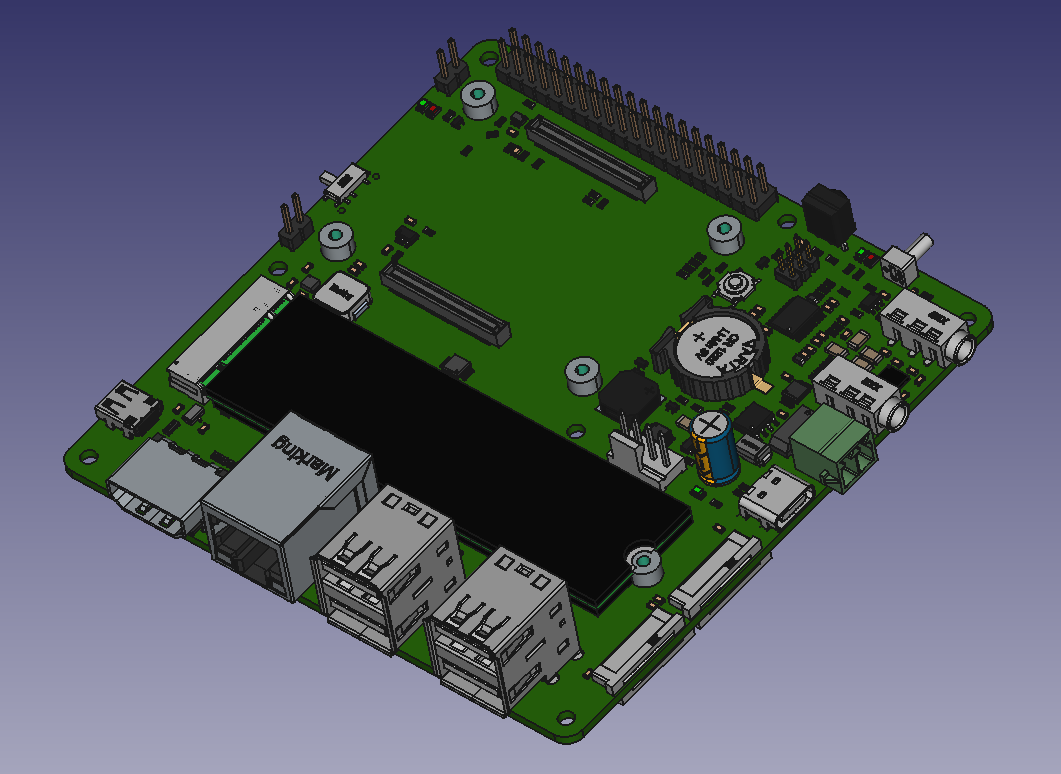Select the white 2-pin connector beside the capacitor
The width and height of the screenshot is (1061, 774).
[645, 452]
